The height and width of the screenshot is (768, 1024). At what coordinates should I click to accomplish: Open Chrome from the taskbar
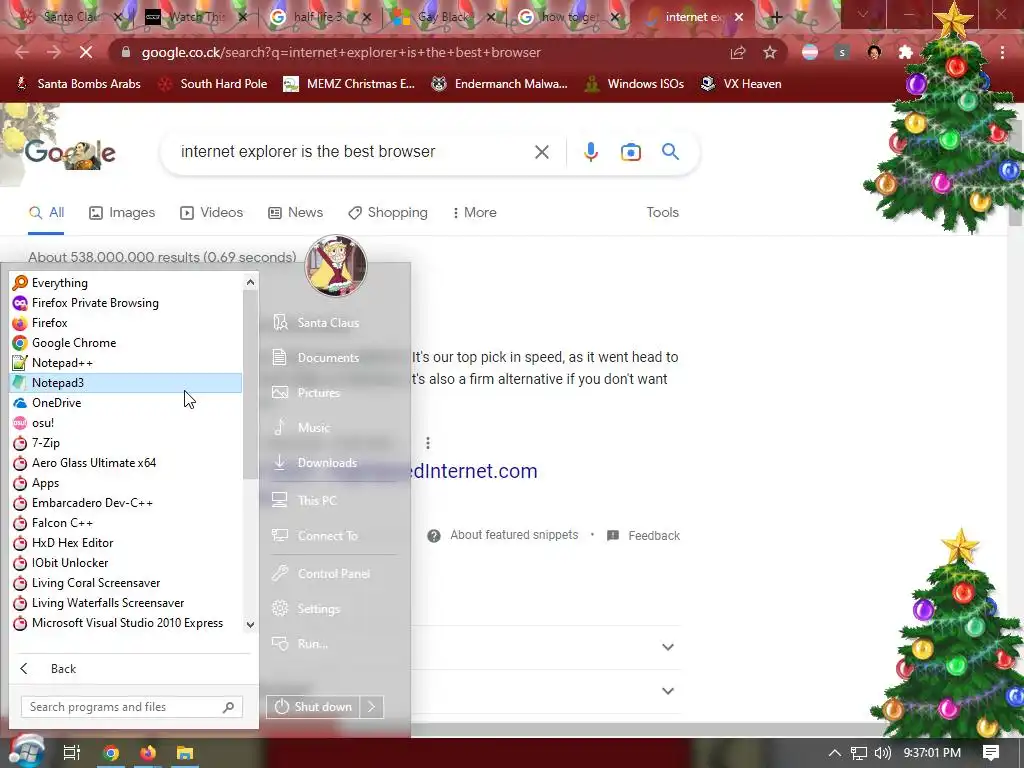click(111, 753)
